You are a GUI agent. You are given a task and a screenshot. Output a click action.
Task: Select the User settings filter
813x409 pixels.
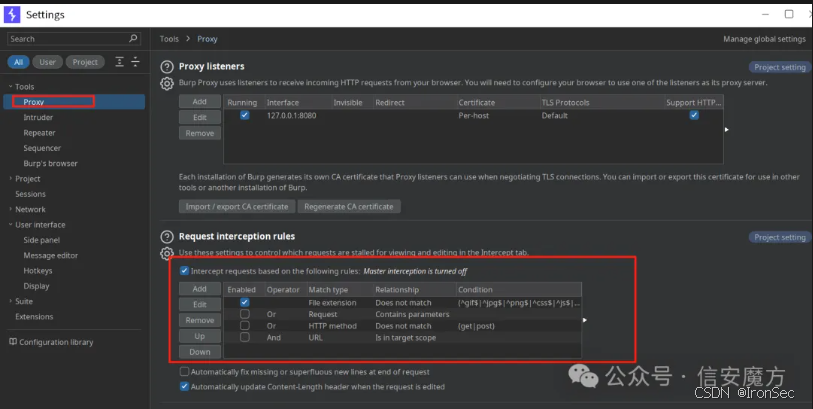click(x=47, y=62)
